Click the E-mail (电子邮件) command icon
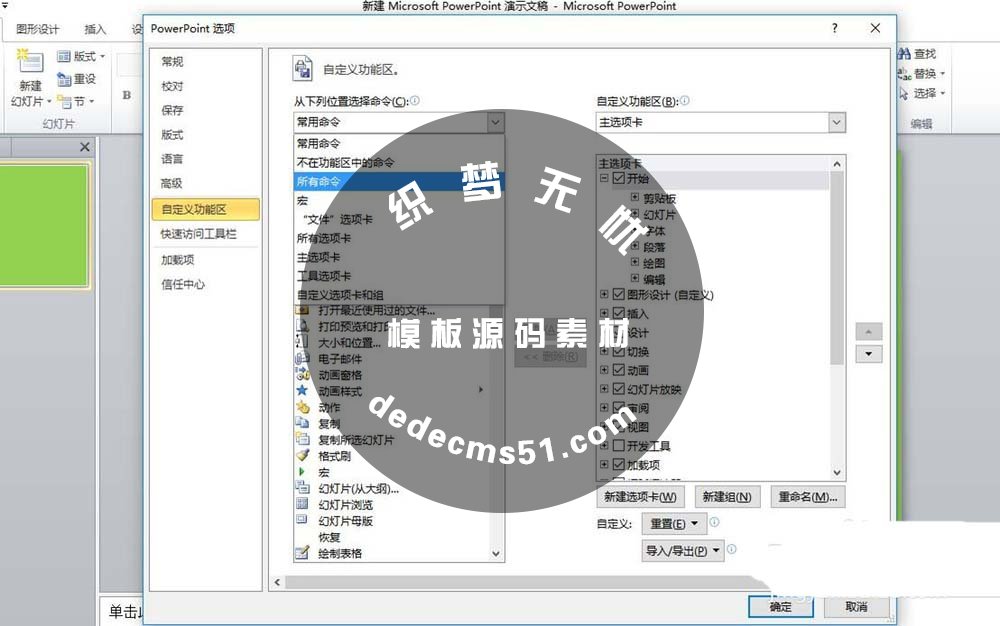Viewport: 1000px width, 626px height. click(x=300, y=358)
